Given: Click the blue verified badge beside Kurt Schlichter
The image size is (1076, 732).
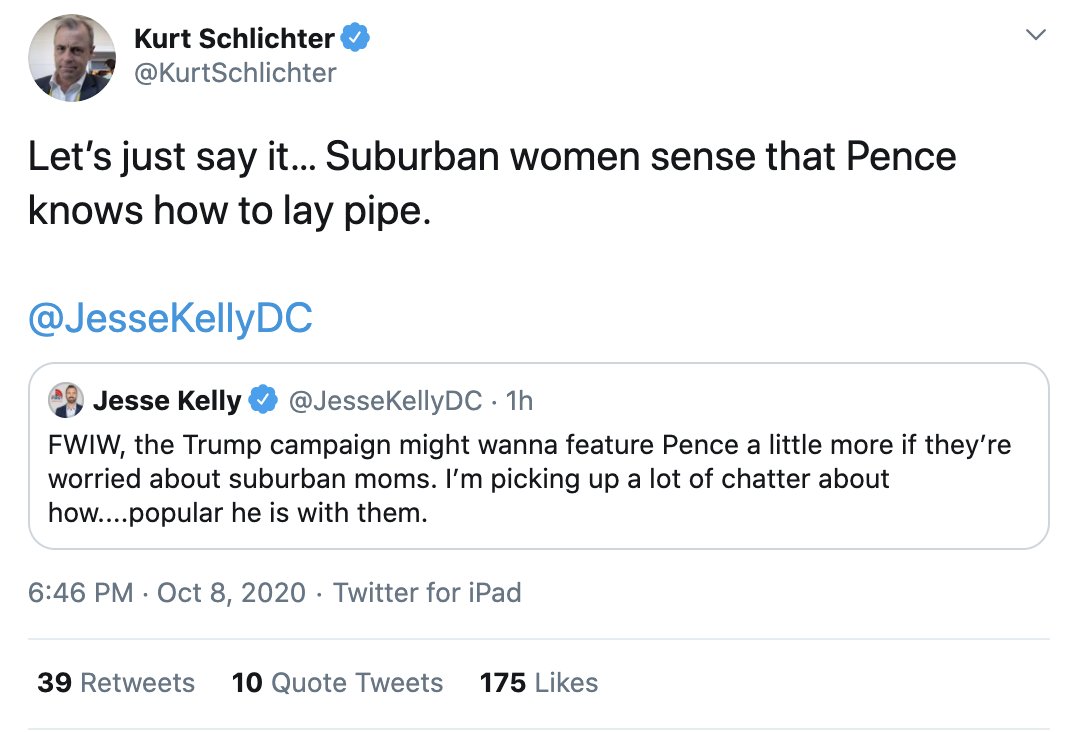Looking at the screenshot, I should click(356, 39).
